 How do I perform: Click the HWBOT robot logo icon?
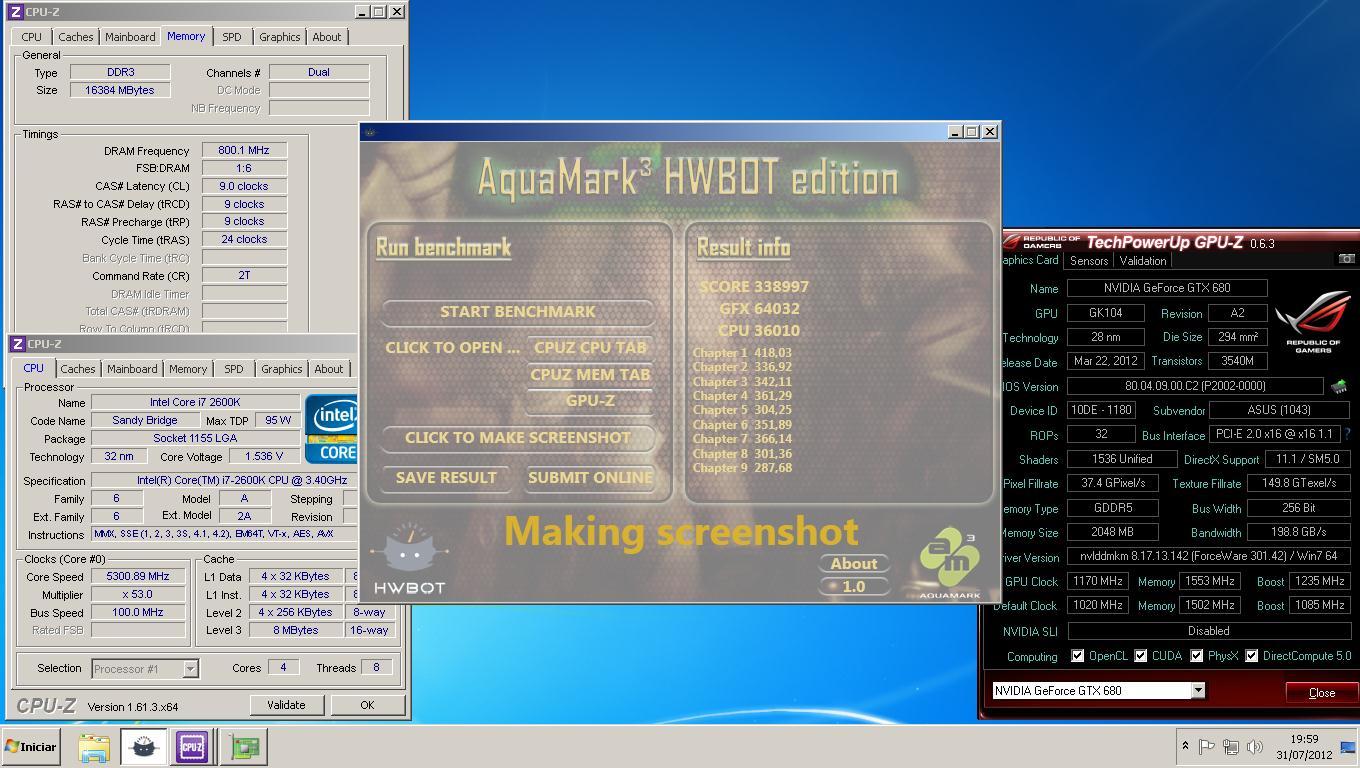pos(409,558)
